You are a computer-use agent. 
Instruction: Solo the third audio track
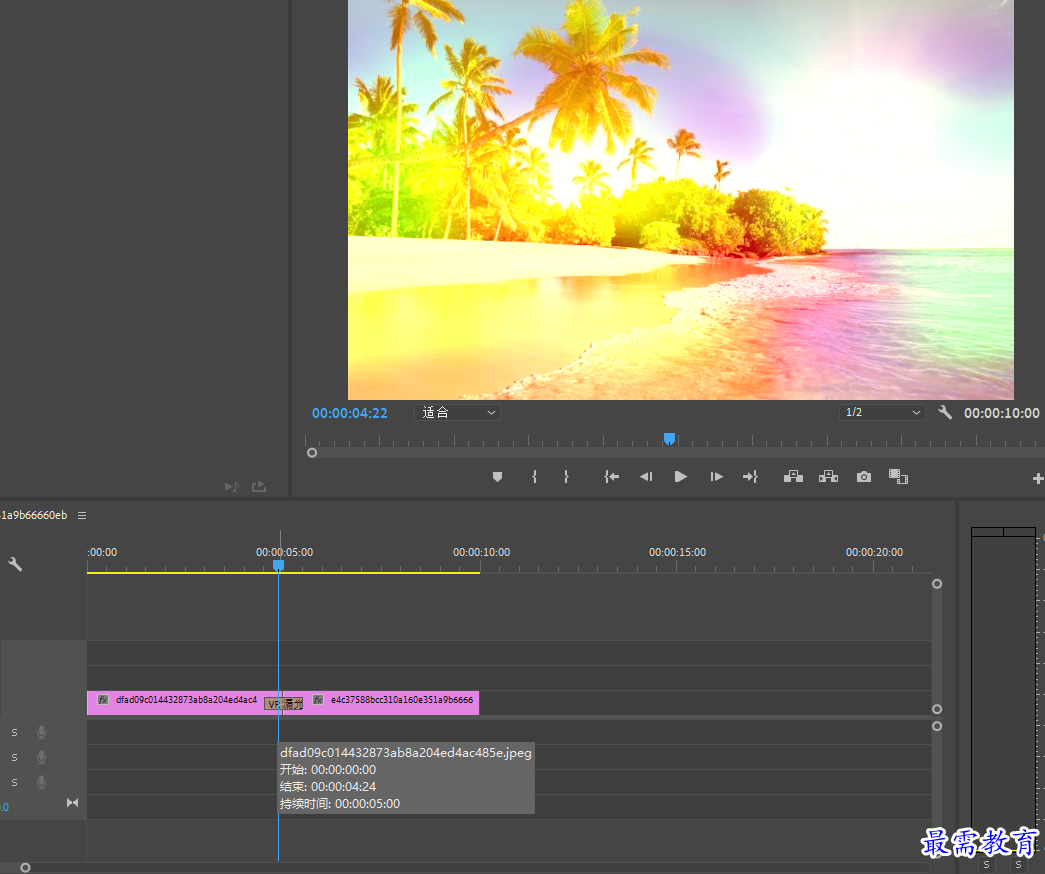coord(15,782)
